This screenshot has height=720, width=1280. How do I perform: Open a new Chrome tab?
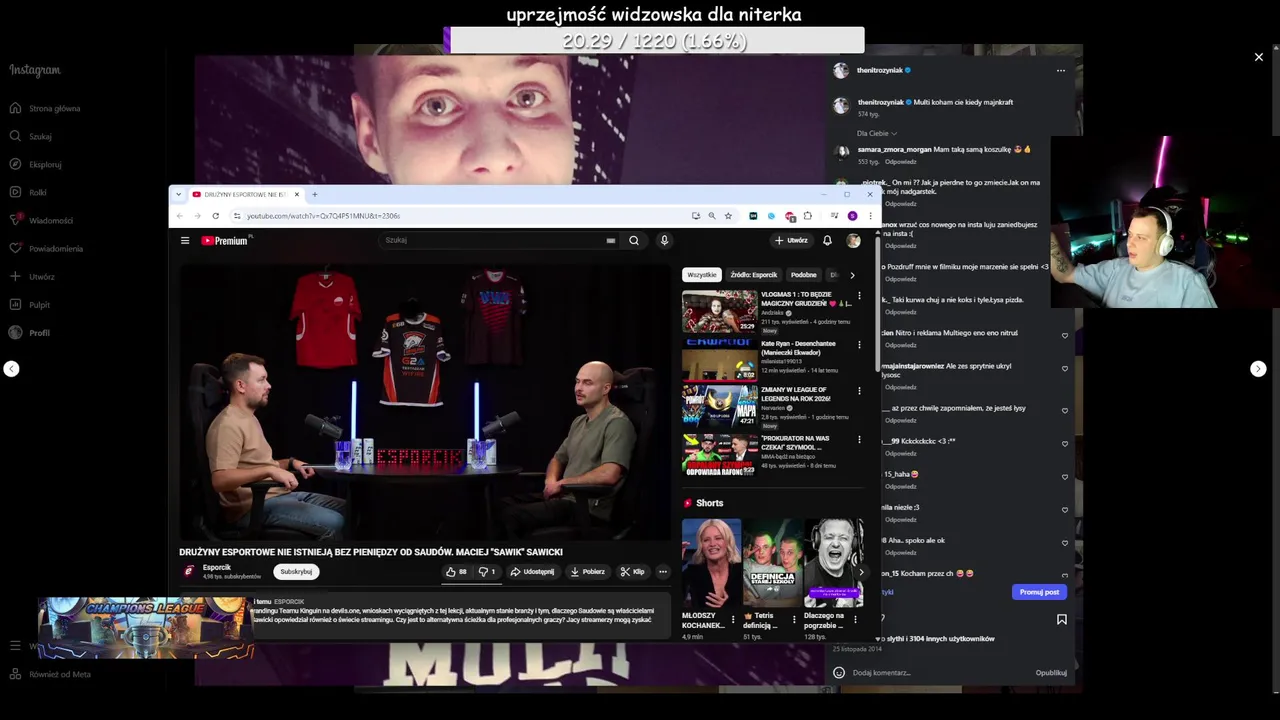(314, 194)
